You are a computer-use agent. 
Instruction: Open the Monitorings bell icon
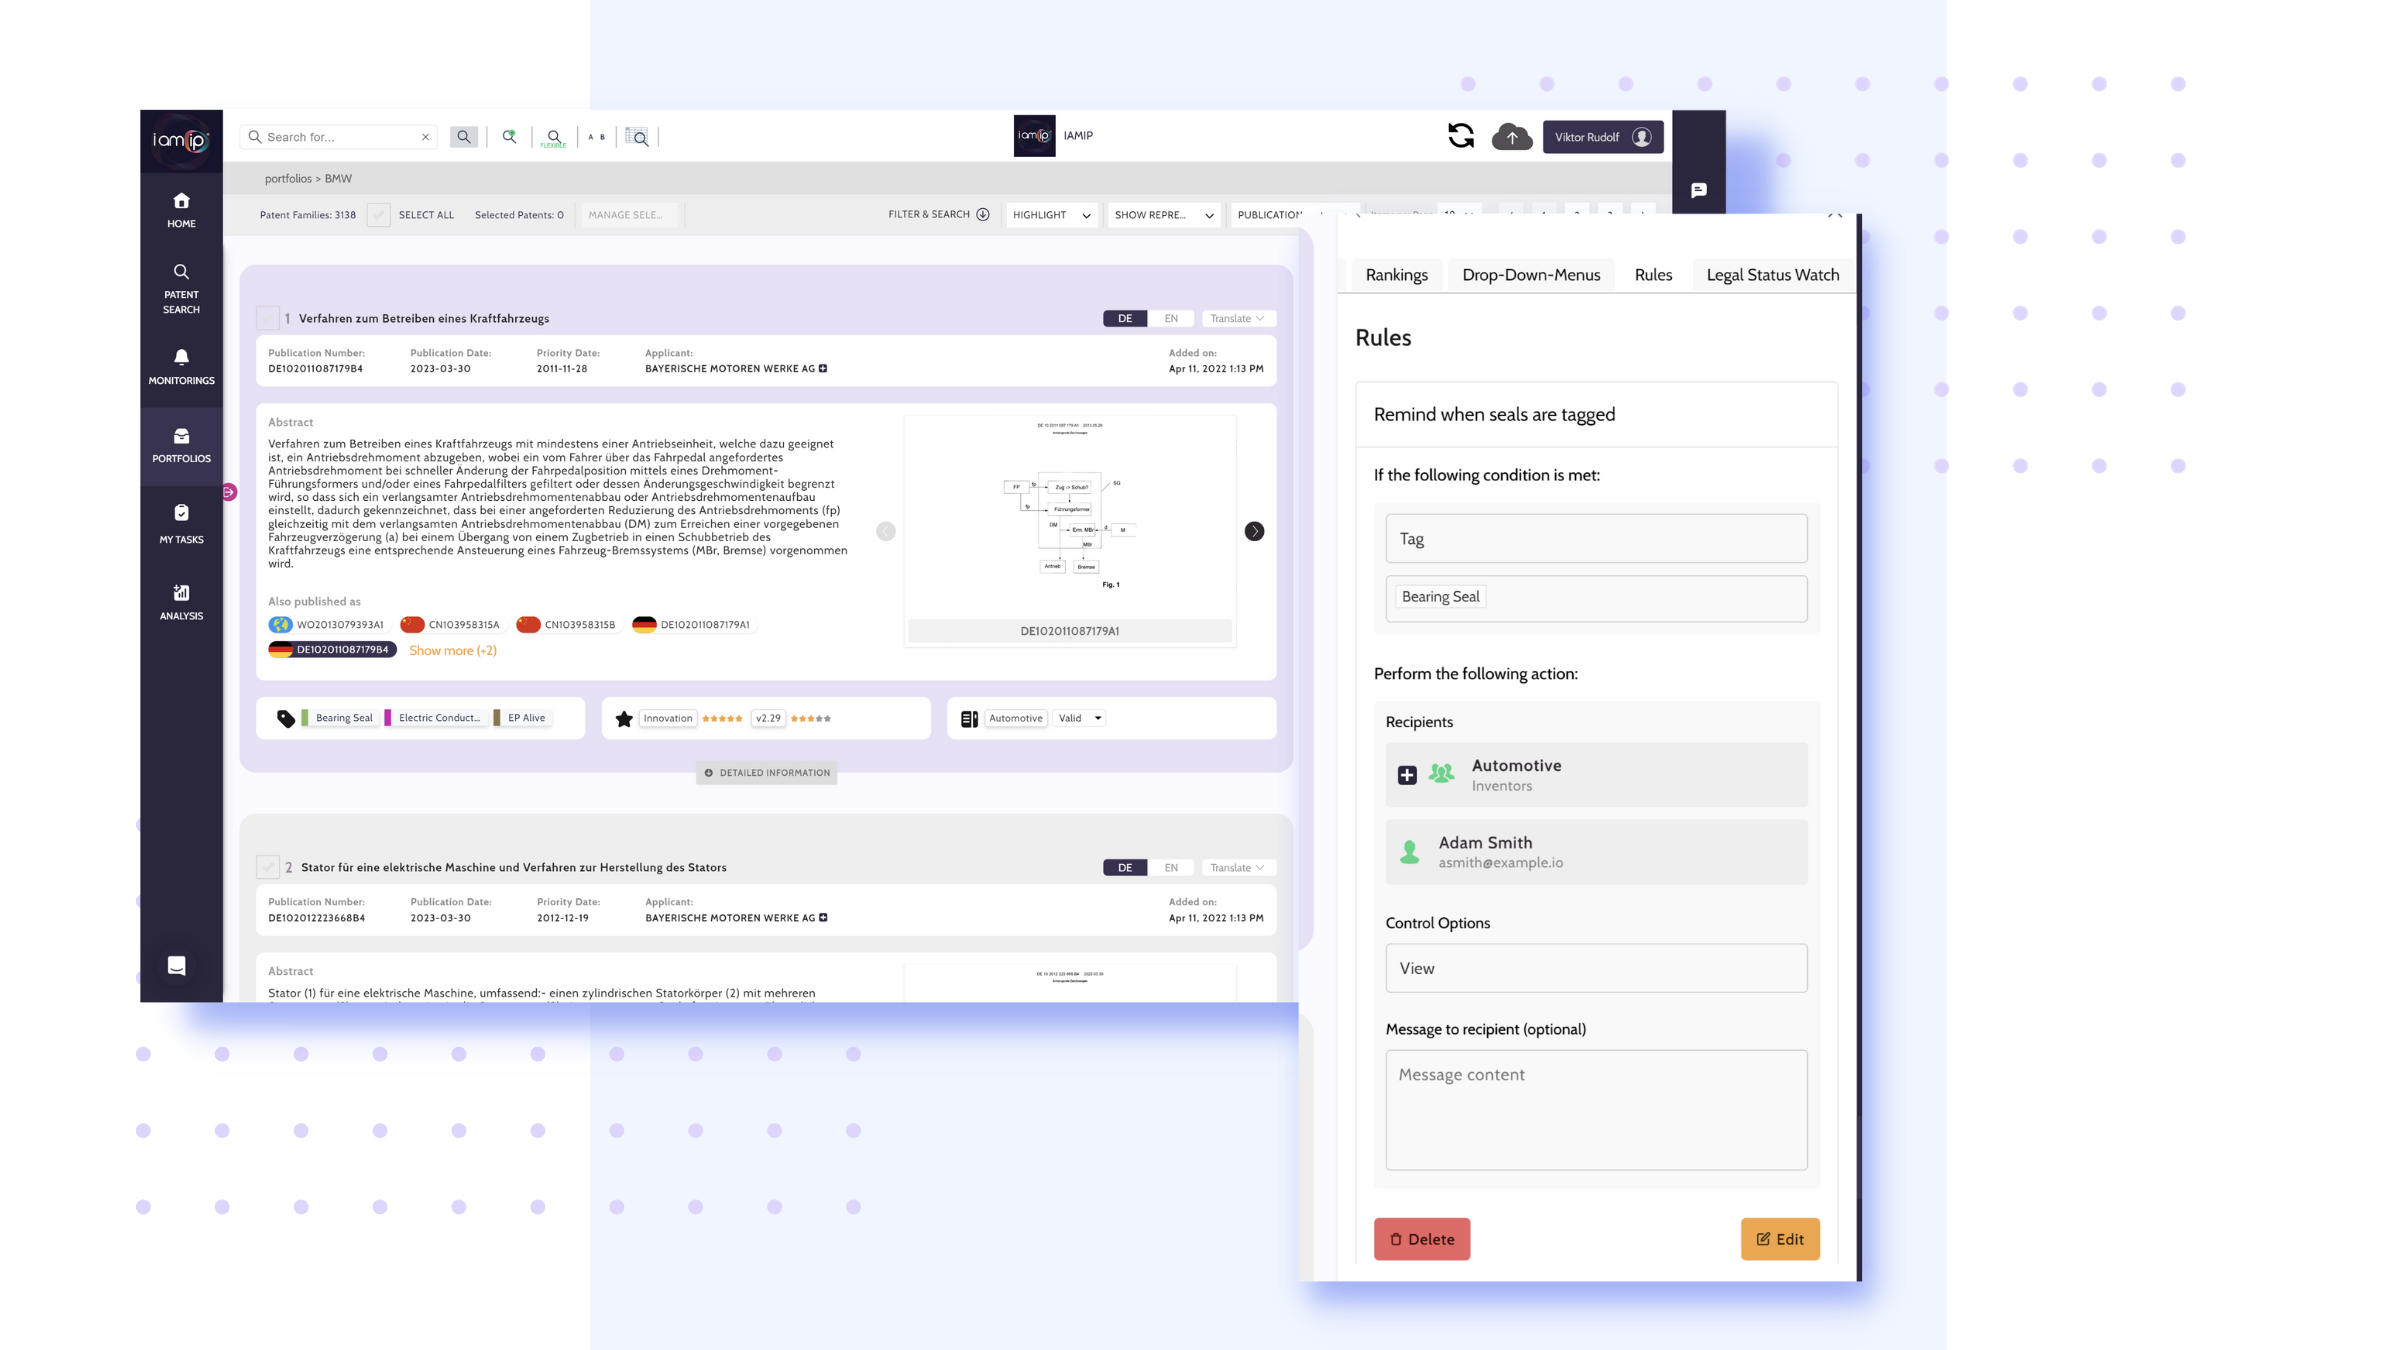tap(181, 357)
